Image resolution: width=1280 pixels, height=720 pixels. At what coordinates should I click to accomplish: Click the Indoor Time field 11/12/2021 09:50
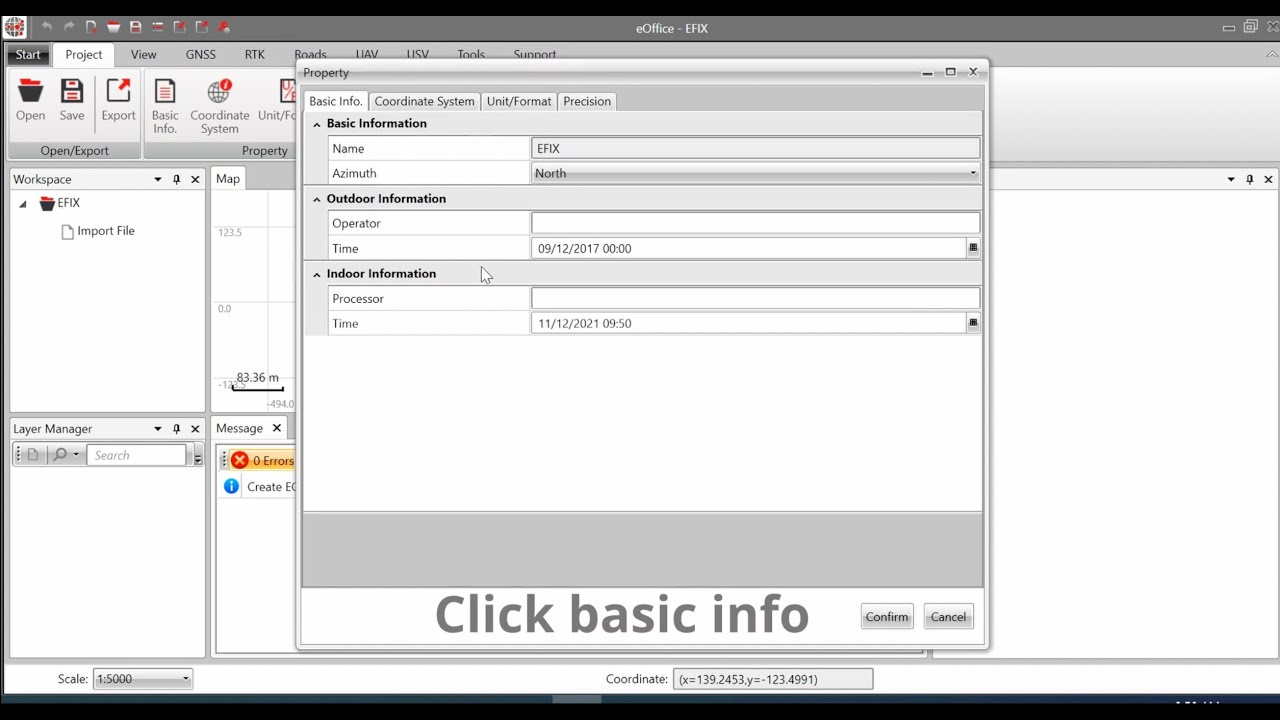click(x=748, y=323)
